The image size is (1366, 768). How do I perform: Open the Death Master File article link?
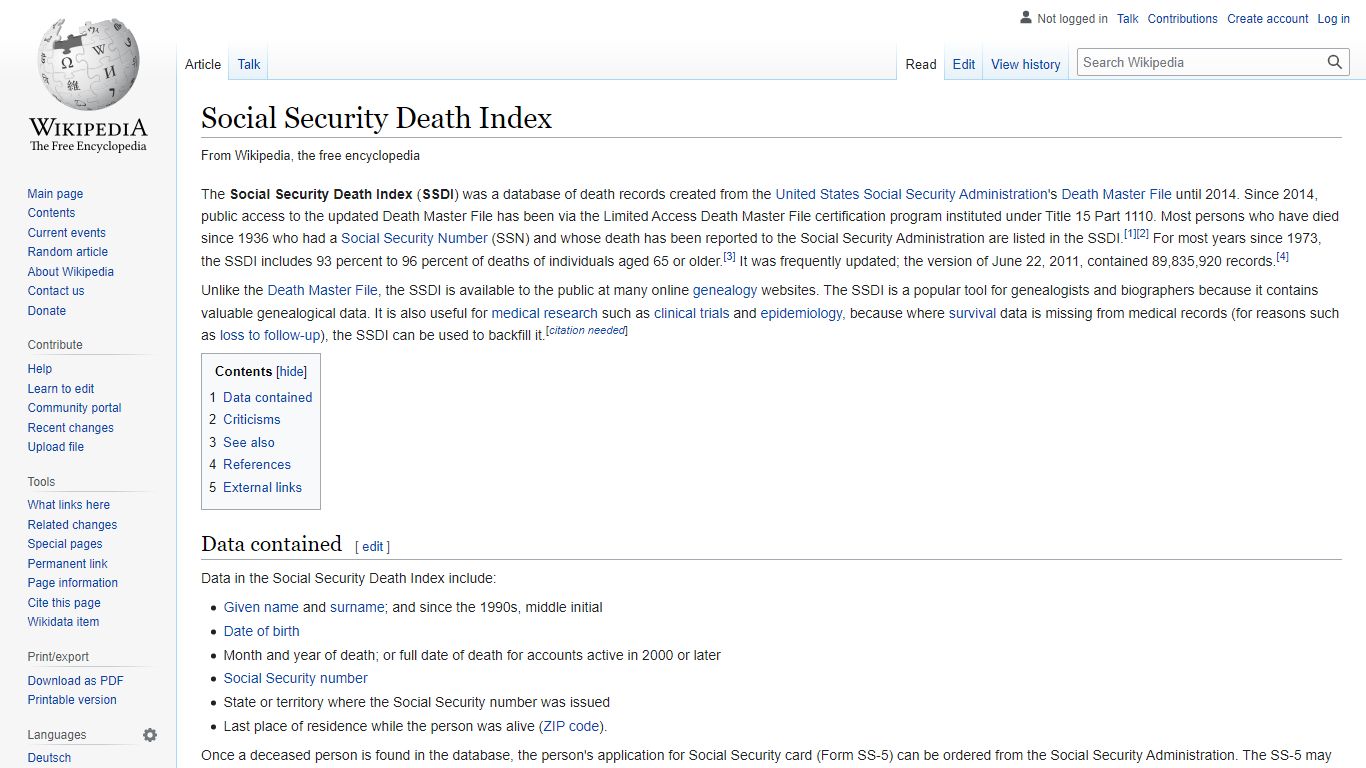(1116, 194)
